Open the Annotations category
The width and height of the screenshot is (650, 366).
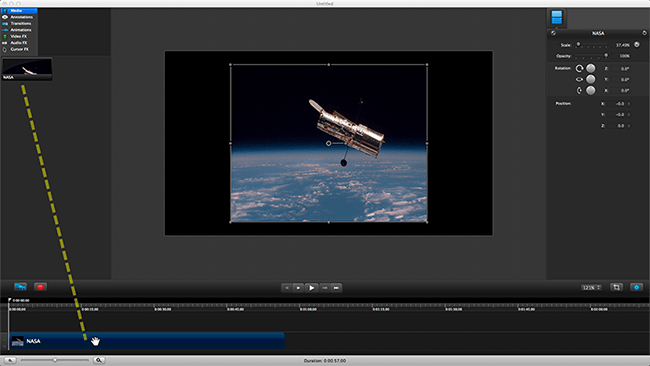point(19,17)
